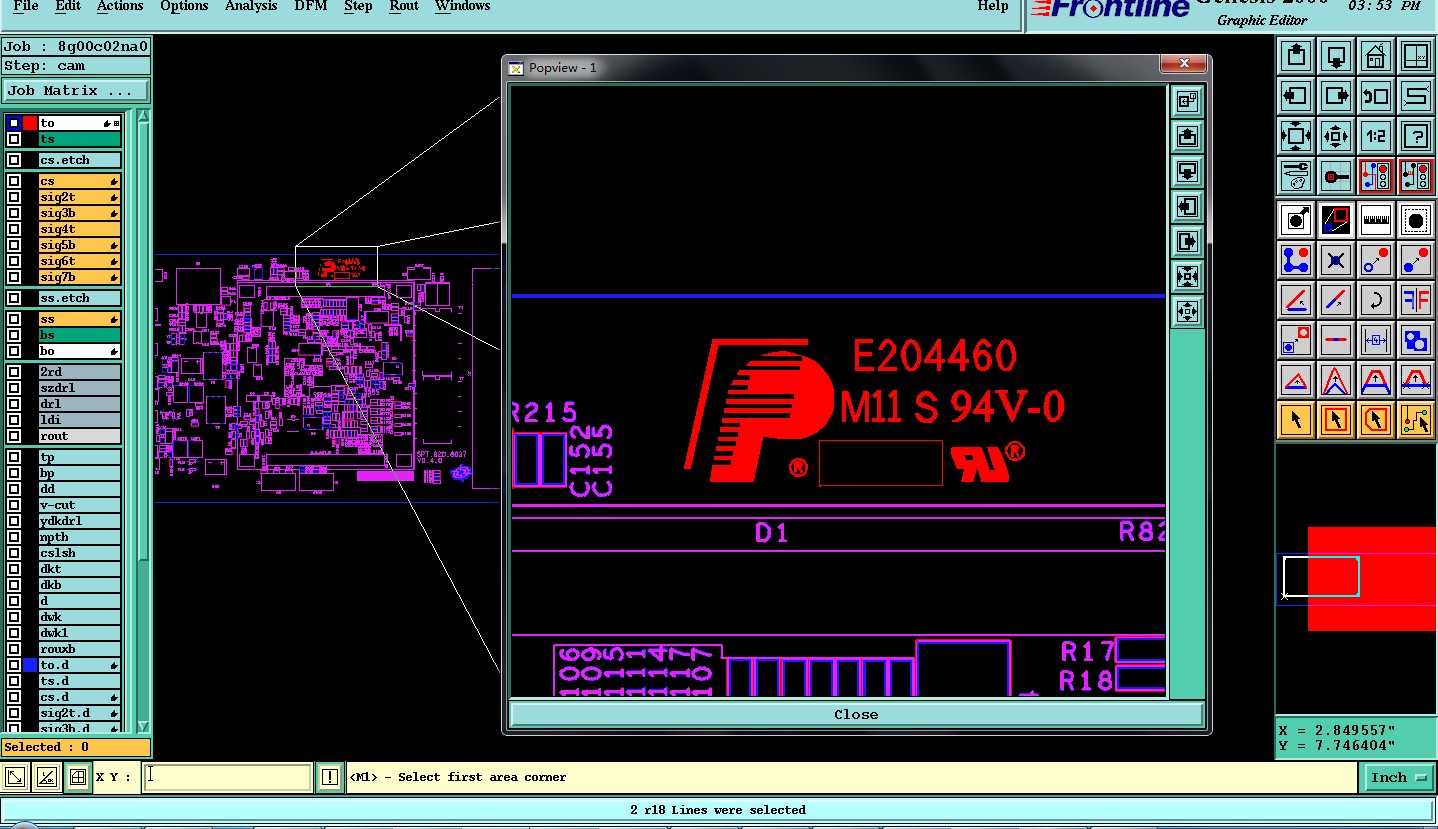Screen dimensions: 1438x829
Task: Click the layer list scrollbar down arrow
Action: [143, 726]
